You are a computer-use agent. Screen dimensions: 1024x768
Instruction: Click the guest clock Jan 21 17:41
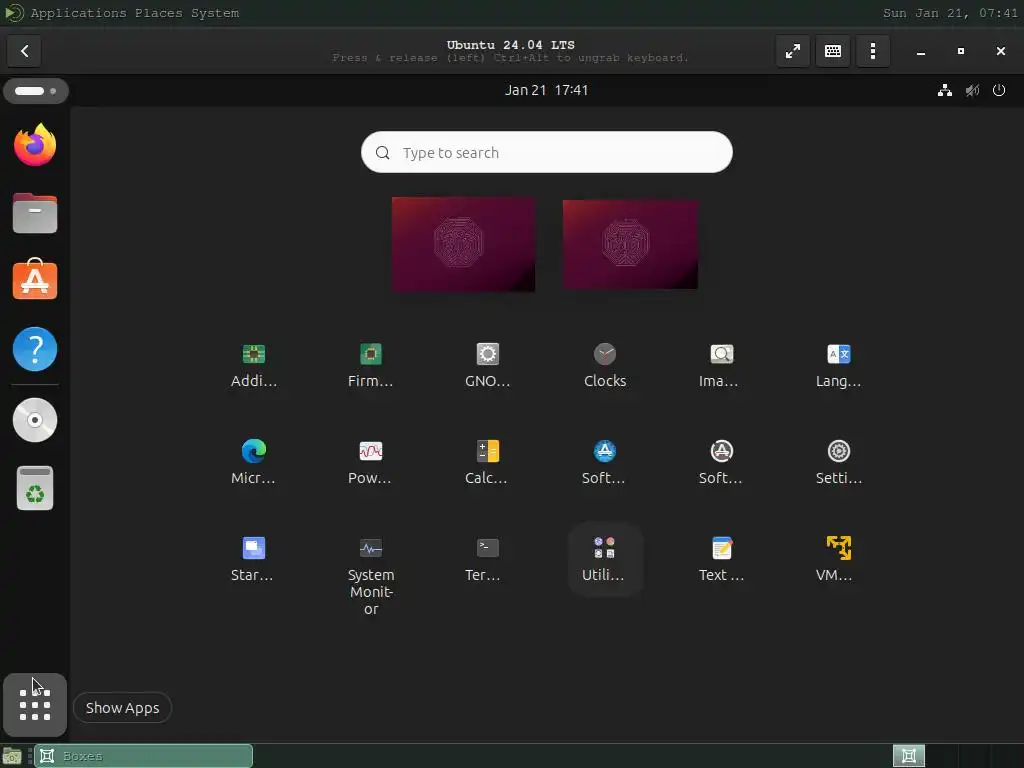click(x=547, y=90)
